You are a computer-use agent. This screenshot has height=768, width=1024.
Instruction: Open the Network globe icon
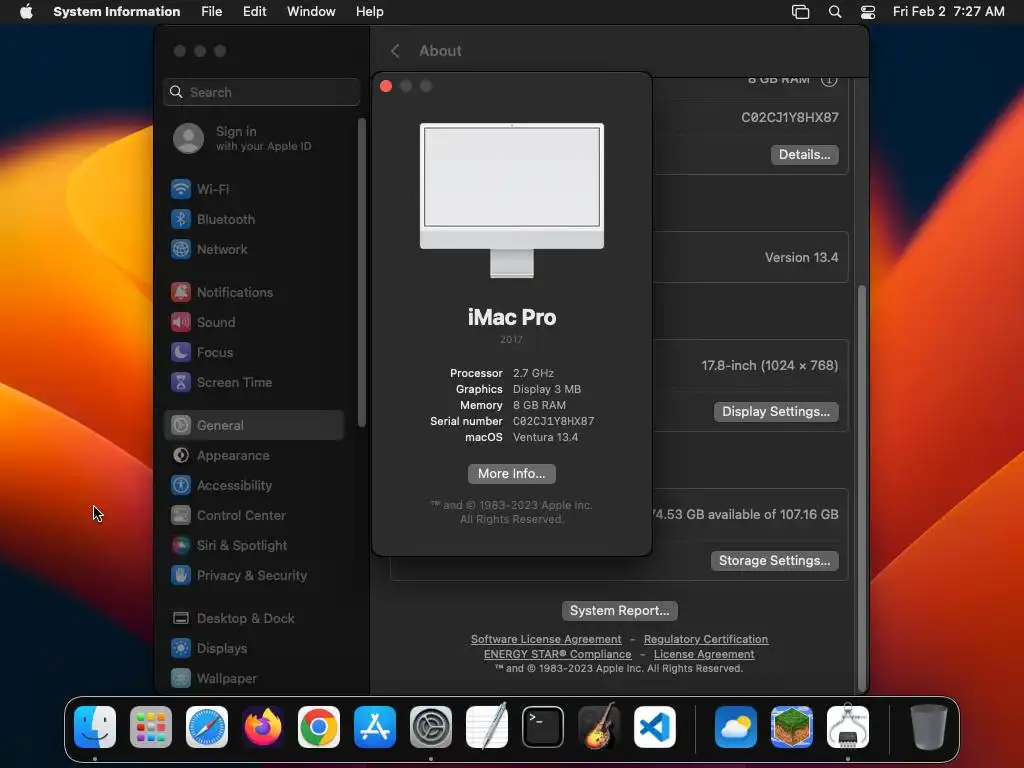[181, 249]
